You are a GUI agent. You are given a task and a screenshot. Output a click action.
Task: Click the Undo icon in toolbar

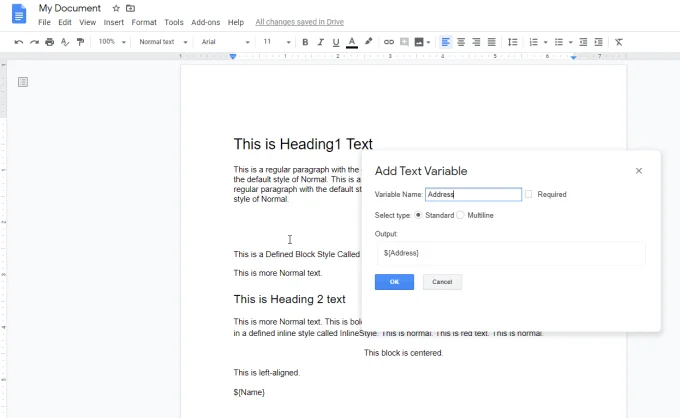pos(19,42)
